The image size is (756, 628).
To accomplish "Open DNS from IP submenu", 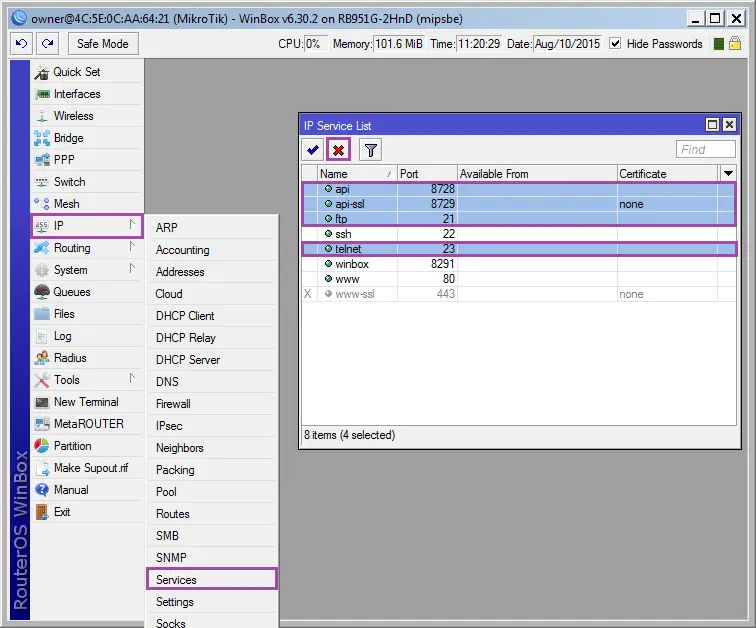I will coord(212,382).
